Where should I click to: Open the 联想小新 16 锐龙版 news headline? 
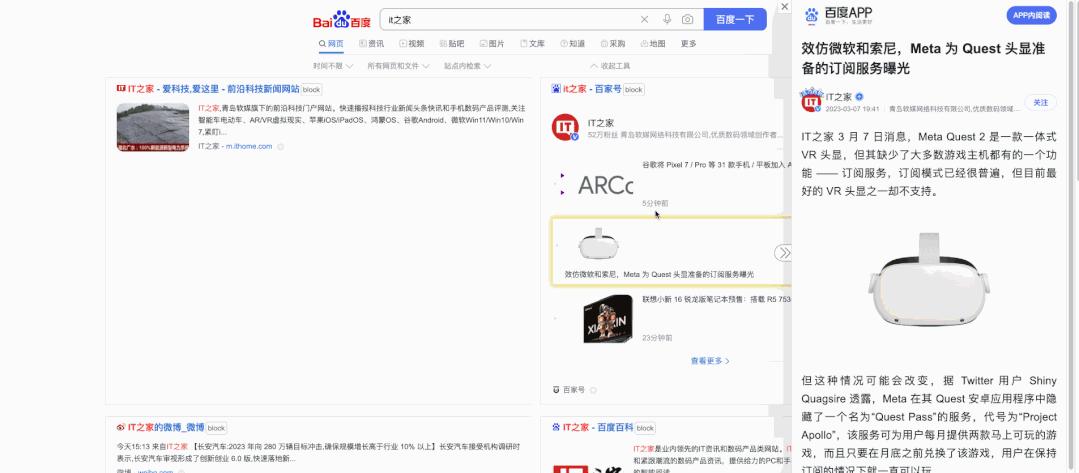716,299
